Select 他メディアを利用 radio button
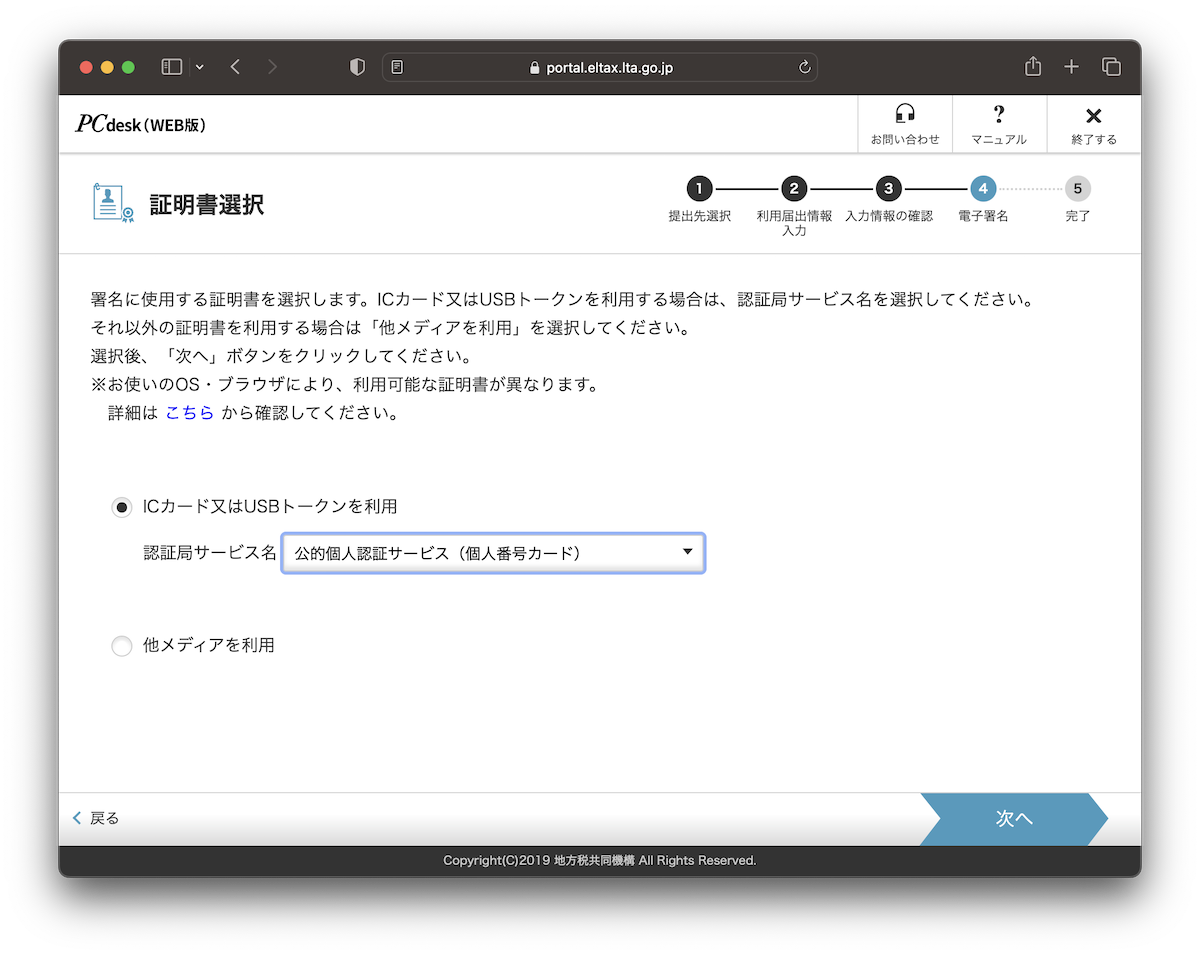The image size is (1200, 955). [122, 646]
